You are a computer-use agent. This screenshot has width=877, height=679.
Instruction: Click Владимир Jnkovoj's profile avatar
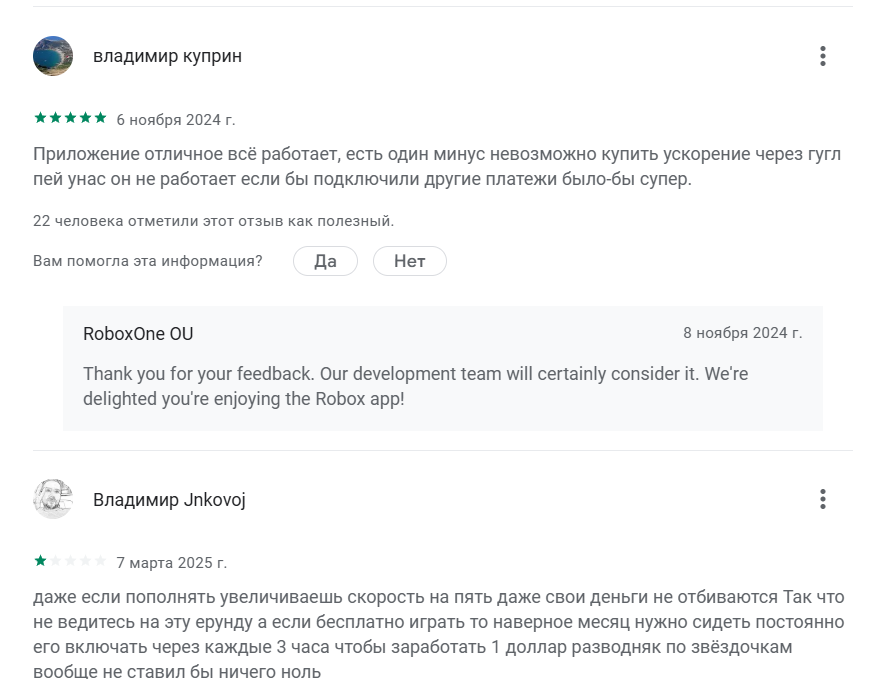coord(53,499)
